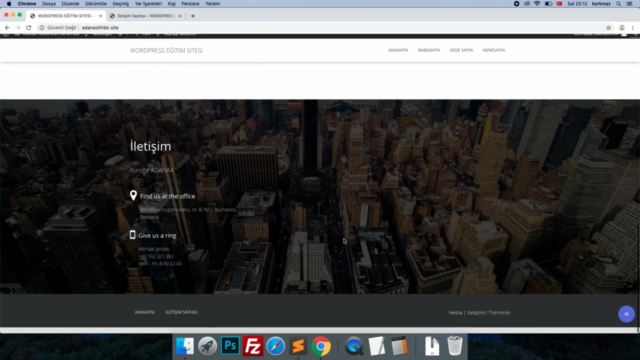The image size is (640, 360).
Task: Open the Trash in the Dock
Action: click(455, 346)
